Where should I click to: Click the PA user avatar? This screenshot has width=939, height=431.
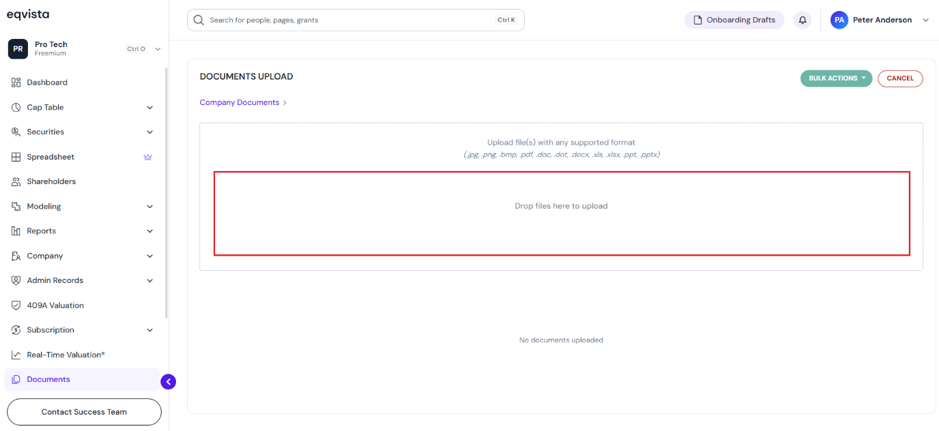pyautogui.click(x=839, y=20)
